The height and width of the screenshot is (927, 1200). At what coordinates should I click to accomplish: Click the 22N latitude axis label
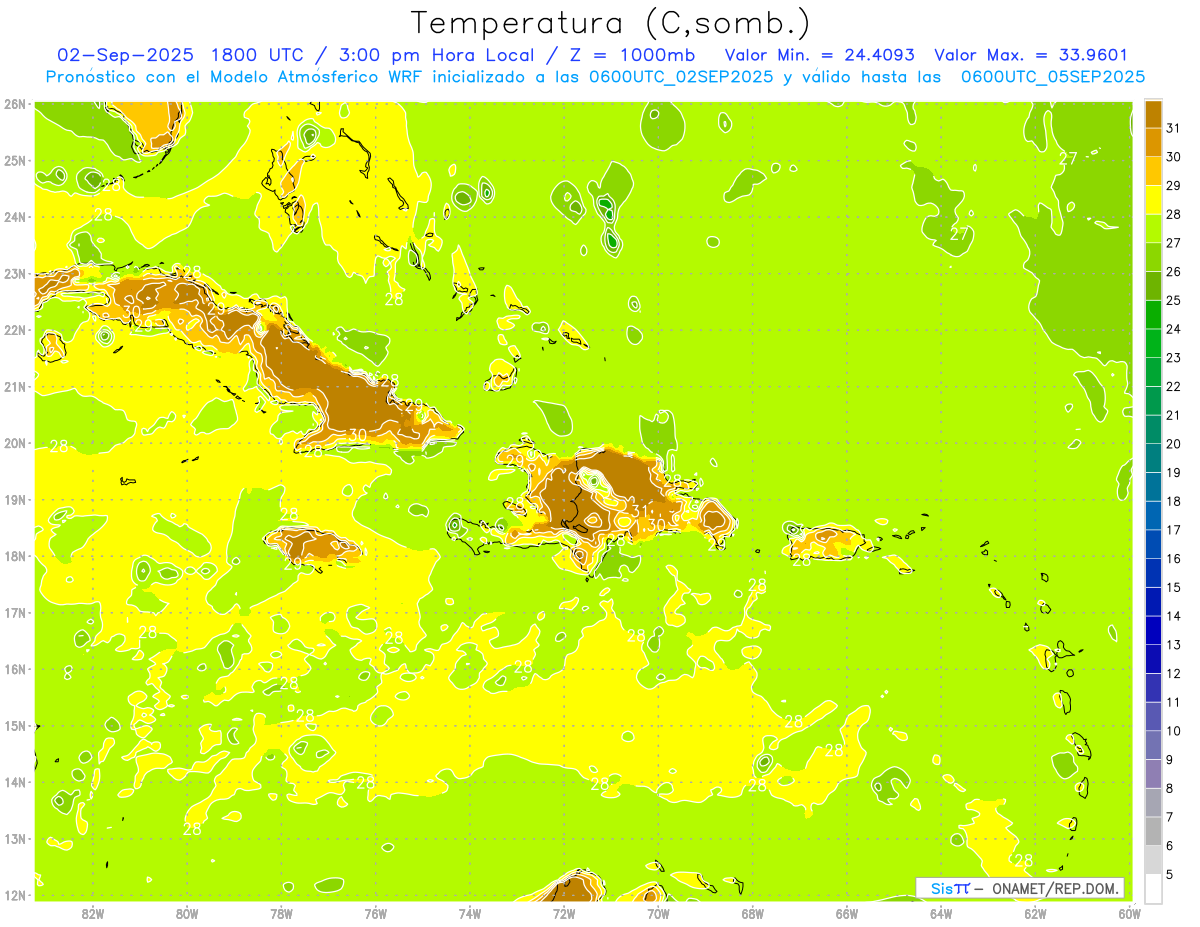pyautogui.click(x=14, y=330)
